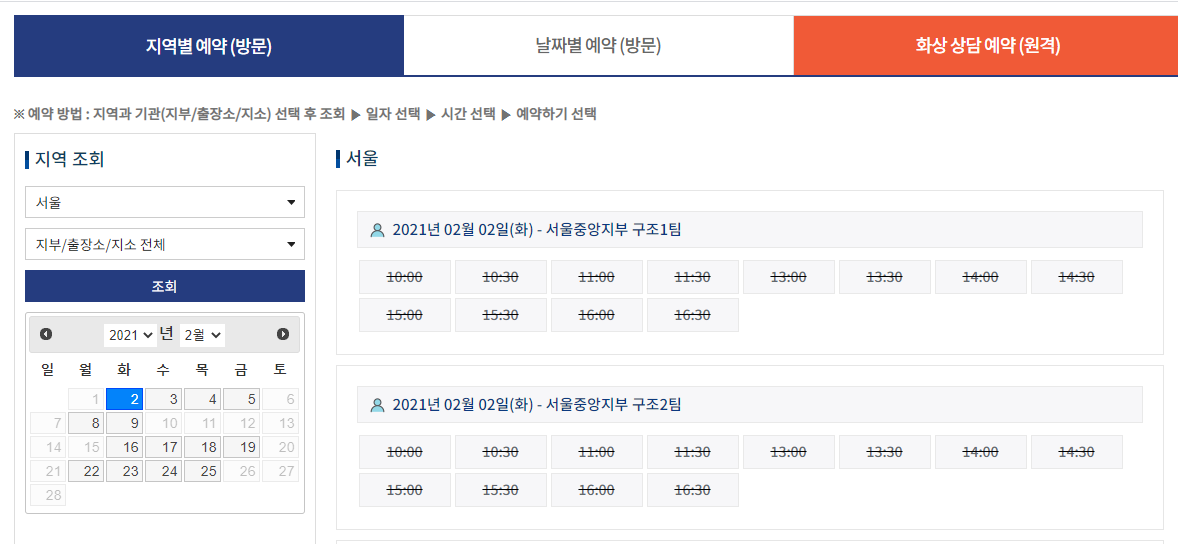Click 15:30 slot for 구조2팀

pos(501,490)
